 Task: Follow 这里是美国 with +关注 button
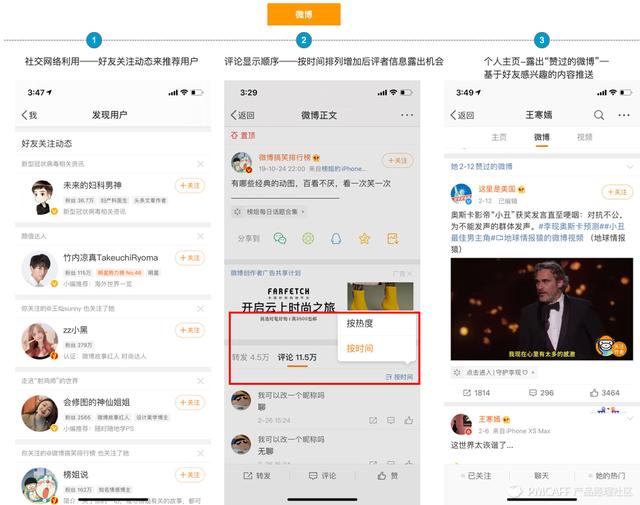tap(617, 192)
